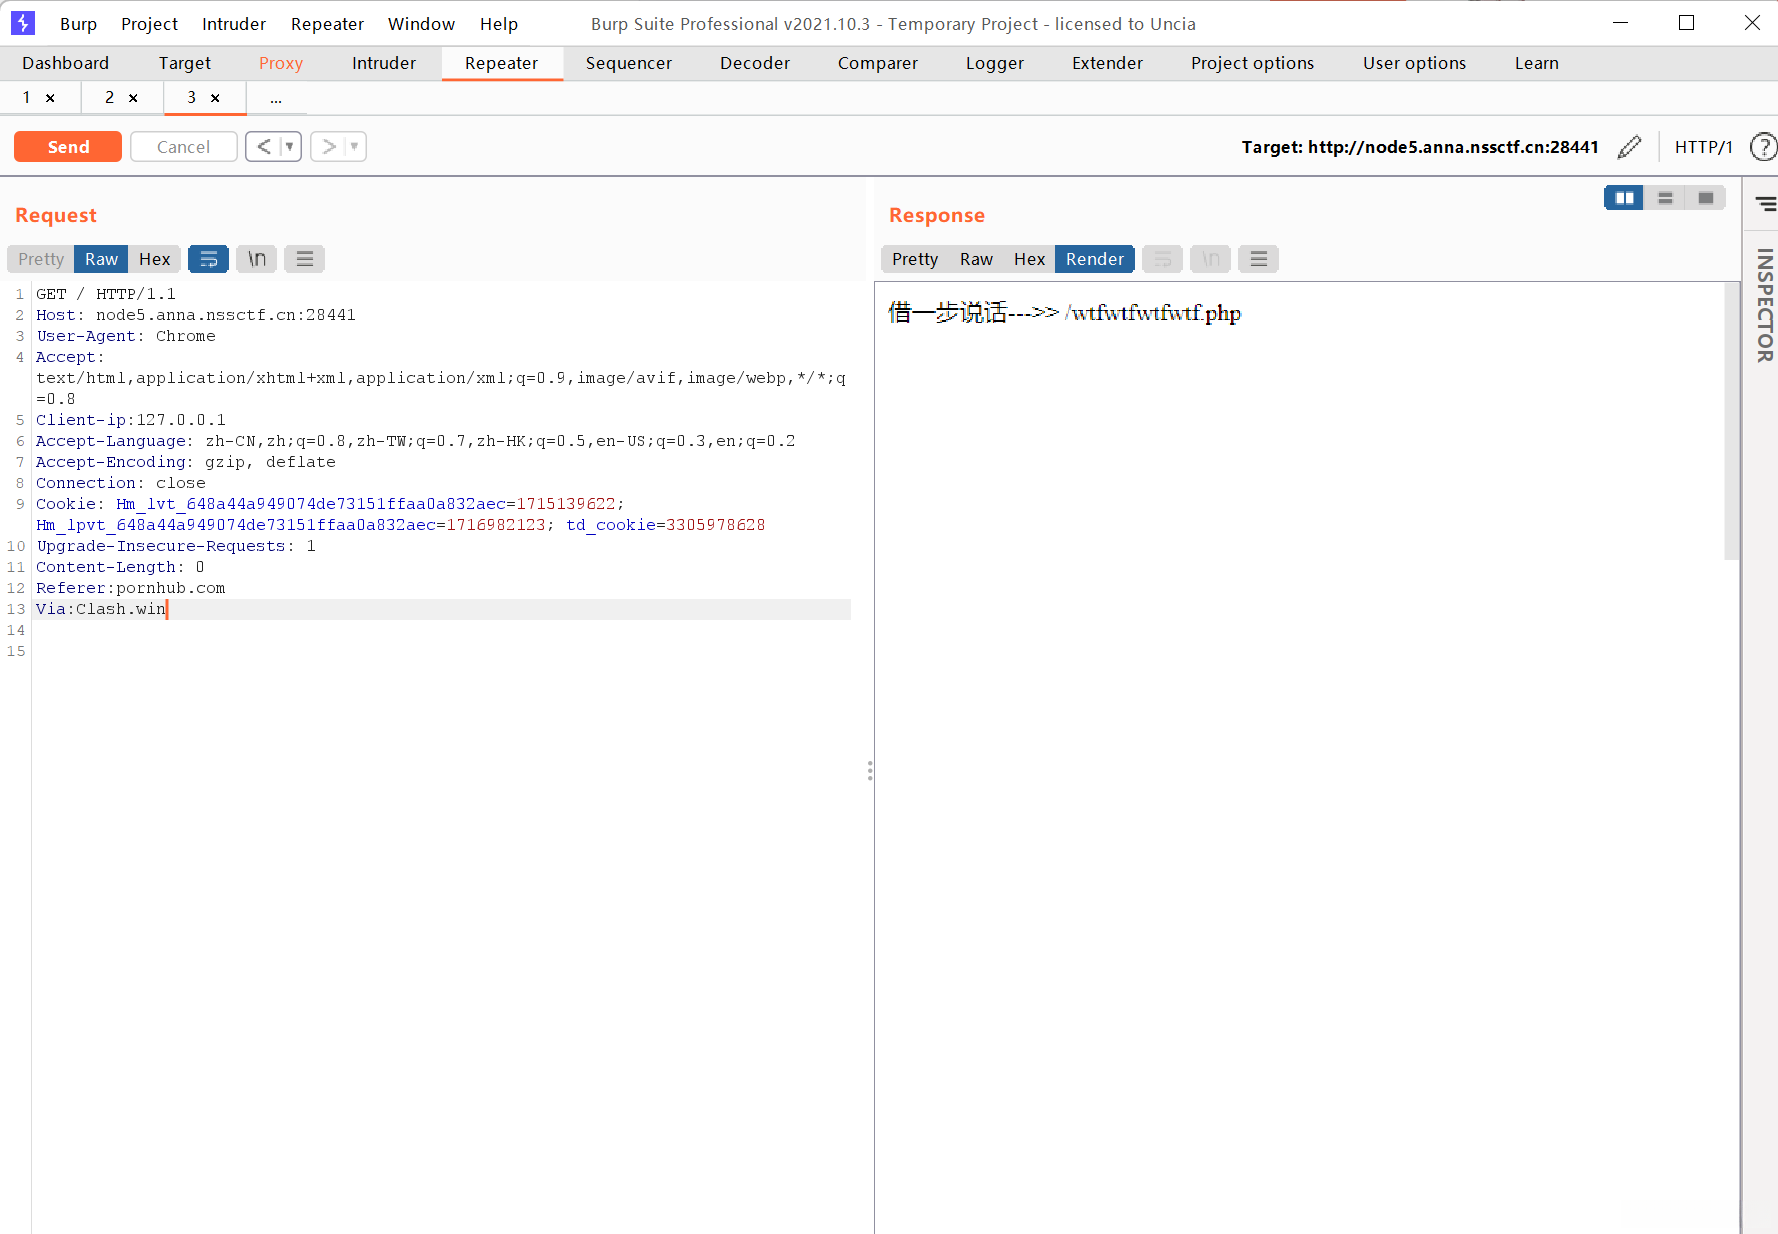Screen dimensions: 1778x1234
Task: Open the Repeater menu in menu bar
Action: pos(327,24)
